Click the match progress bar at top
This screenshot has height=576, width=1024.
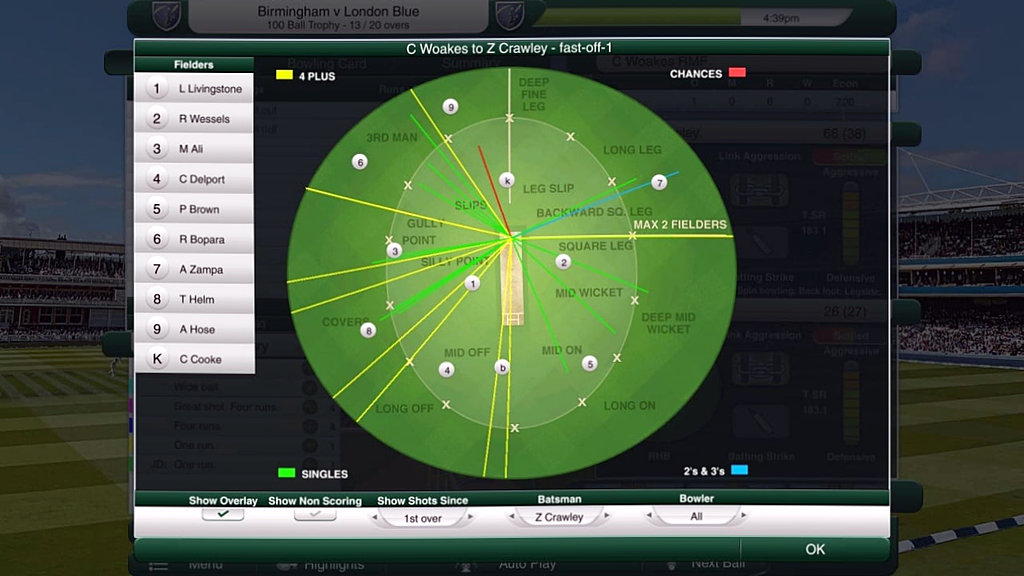coord(692,17)
